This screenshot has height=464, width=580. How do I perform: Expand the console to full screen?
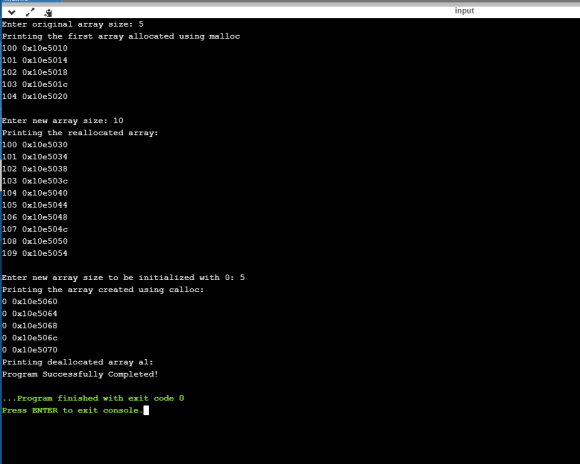point(30,13)
